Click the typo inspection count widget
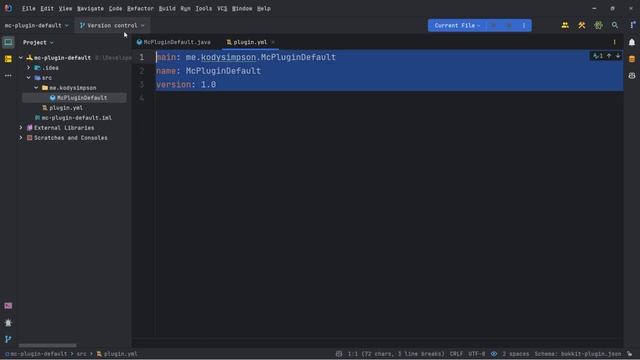 click(x=598, y=56)
